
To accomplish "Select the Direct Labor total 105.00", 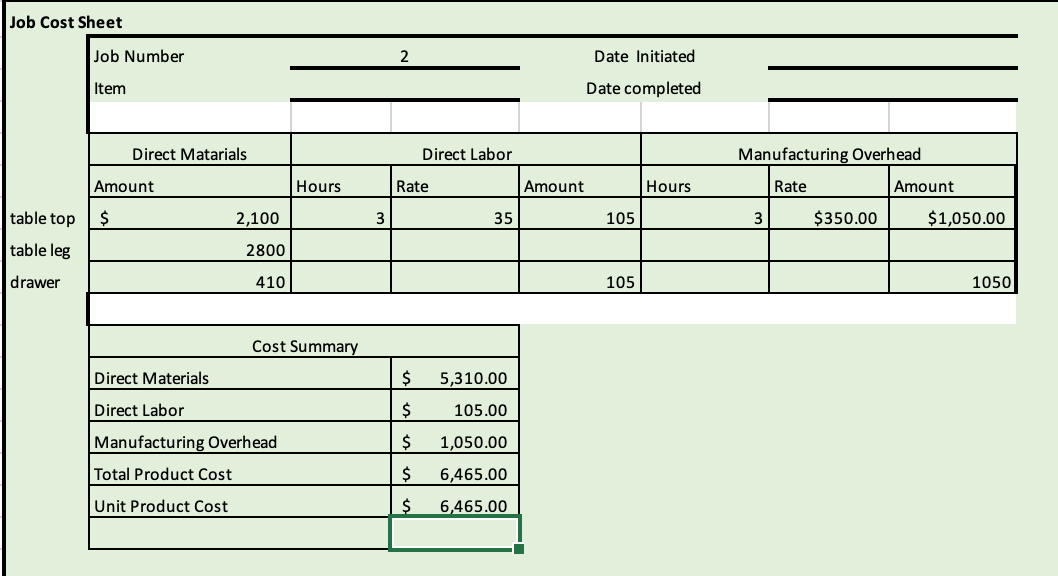I will pyautogui.click(x=455, y=405).
